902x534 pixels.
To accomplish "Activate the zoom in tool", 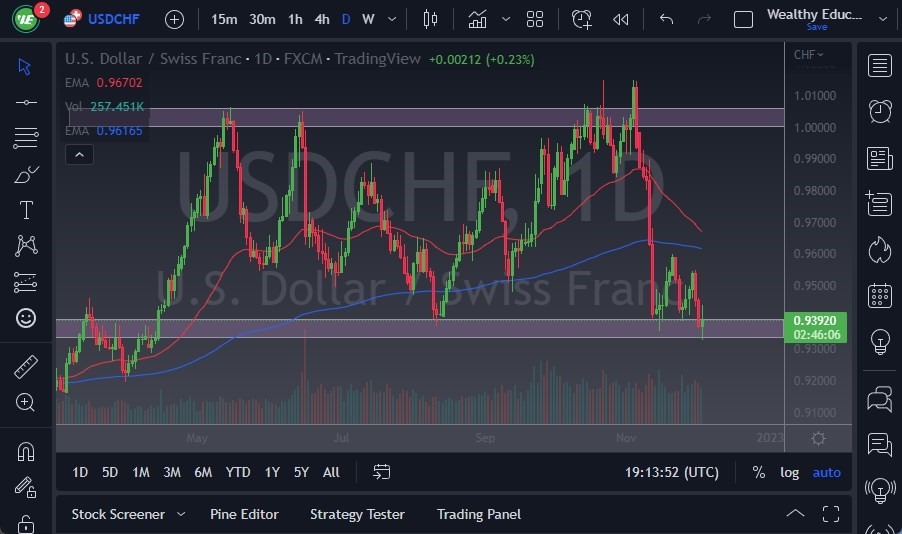I will [26, 402].
